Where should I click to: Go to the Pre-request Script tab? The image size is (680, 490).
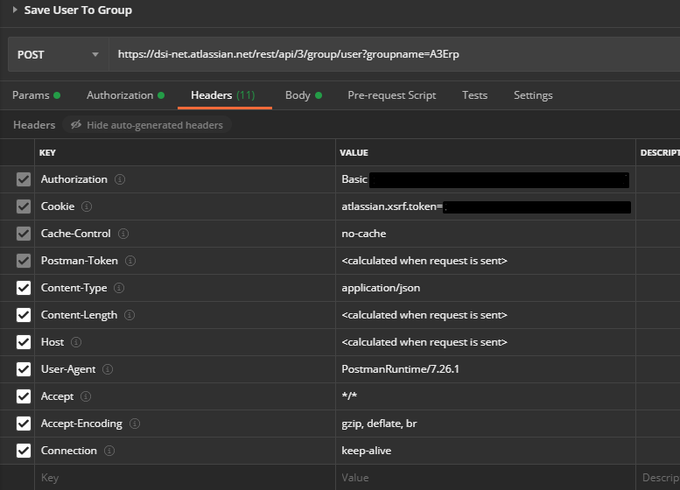[392, 95]
